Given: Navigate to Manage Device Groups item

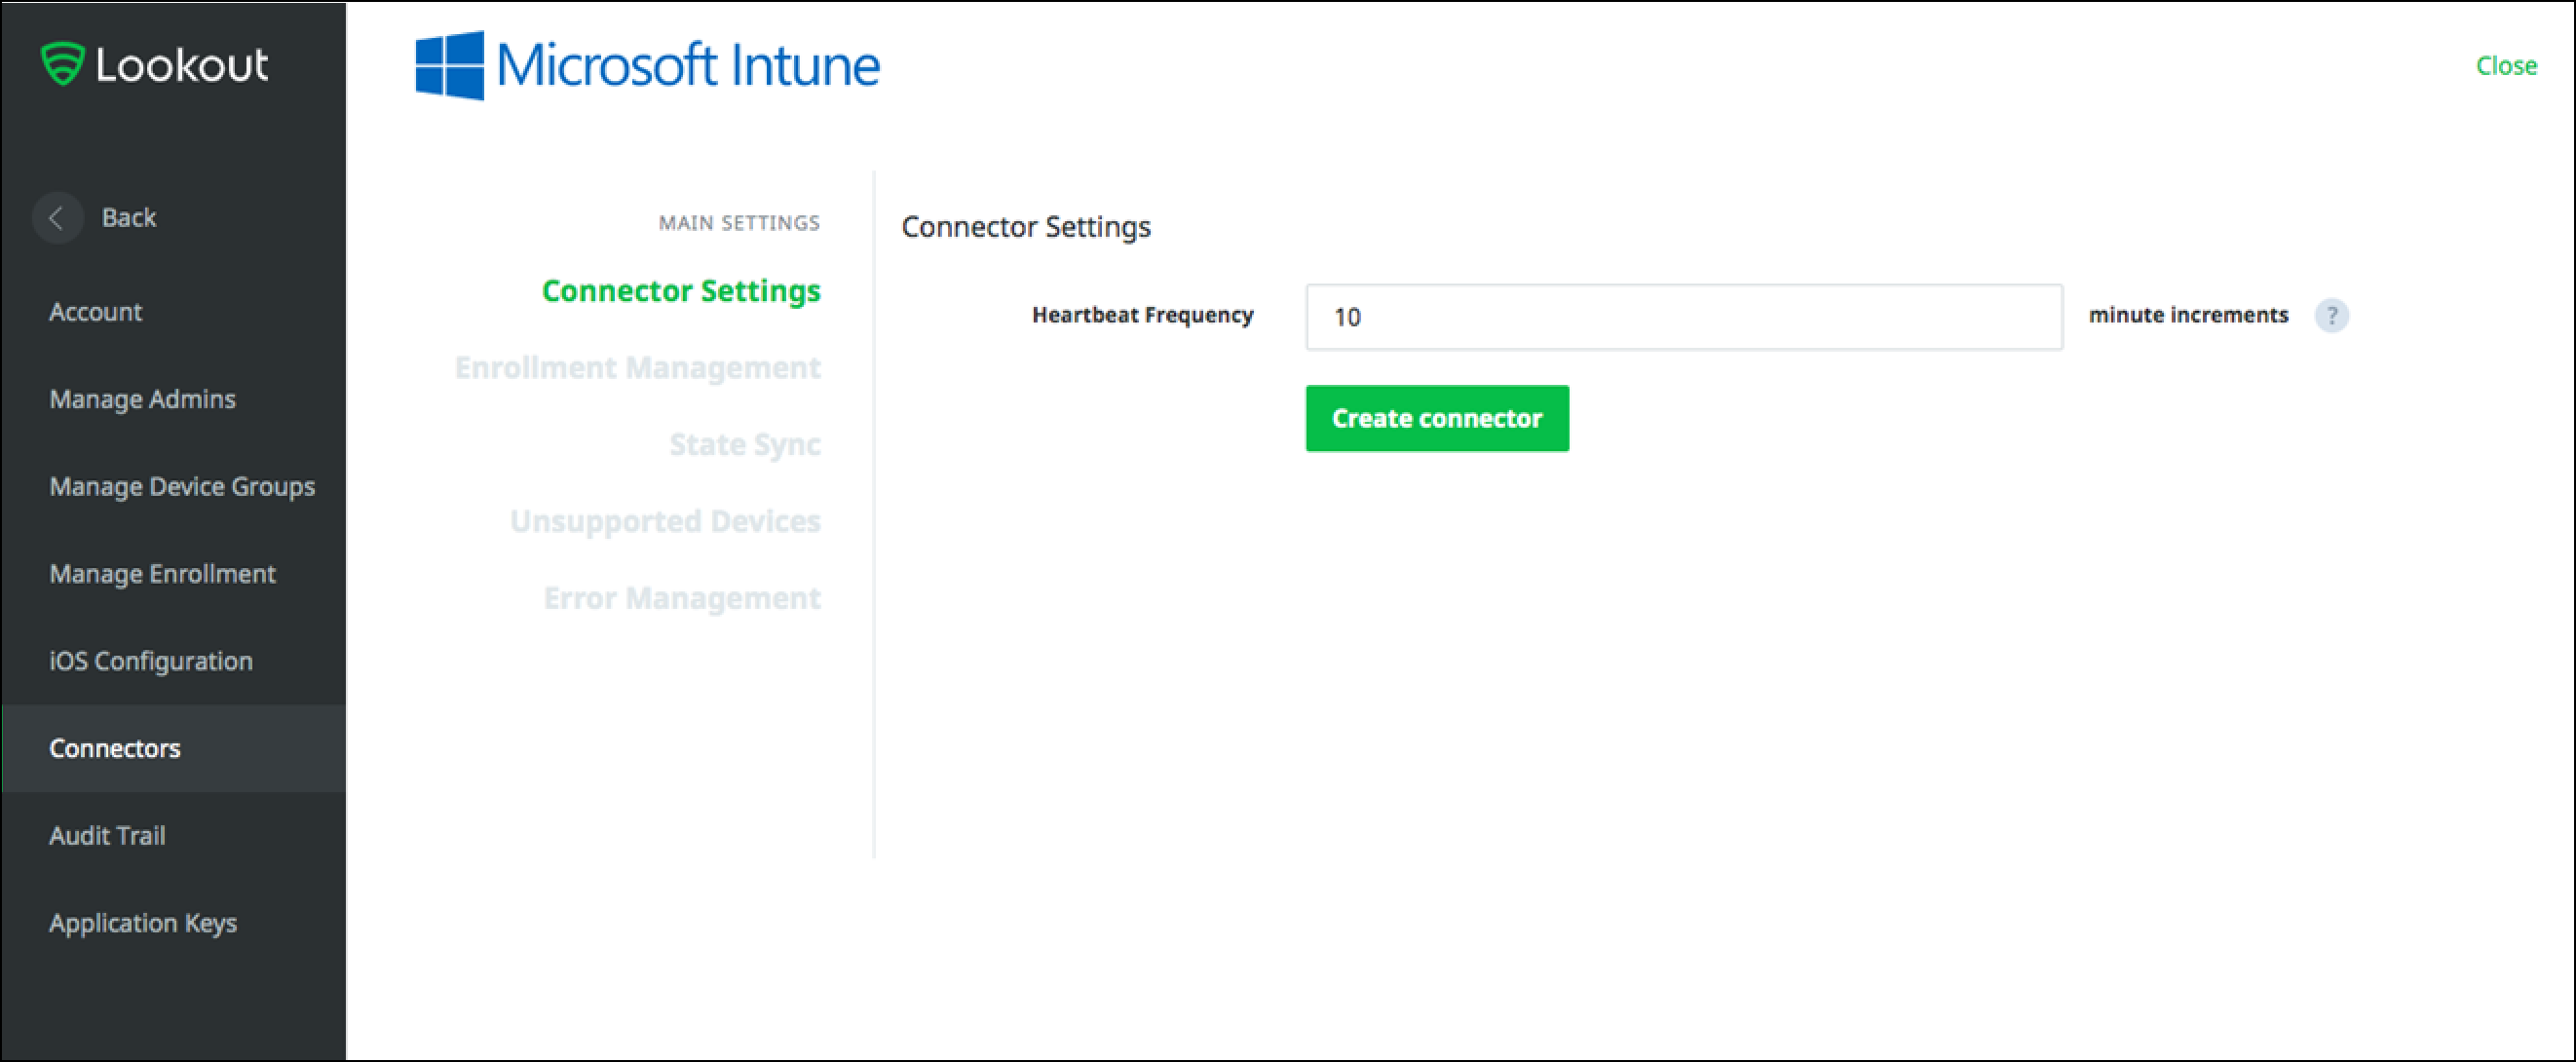Looking at the screenshot, I should coord(180,485).
